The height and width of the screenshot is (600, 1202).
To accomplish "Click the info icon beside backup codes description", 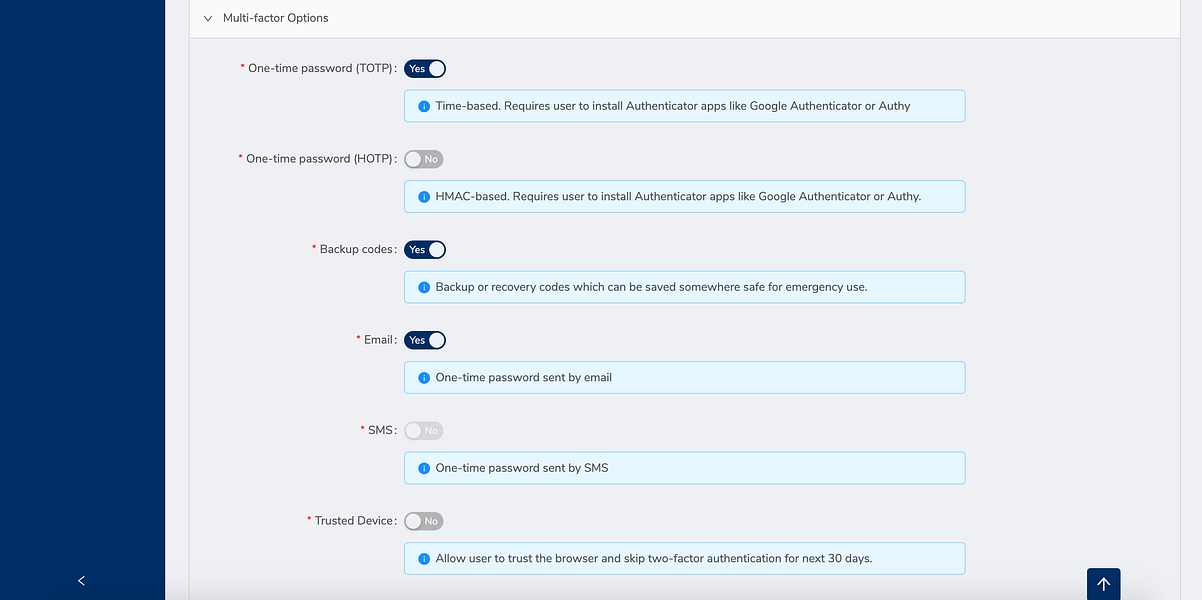I will tap(424, 287).
